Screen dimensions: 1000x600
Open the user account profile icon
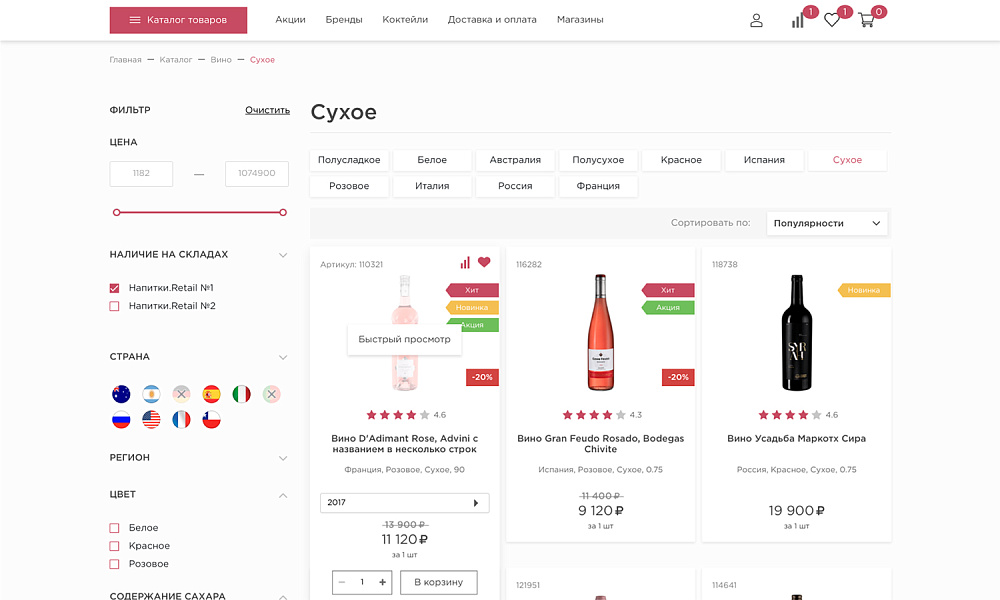pyautogui.click(x=756, y=20)
